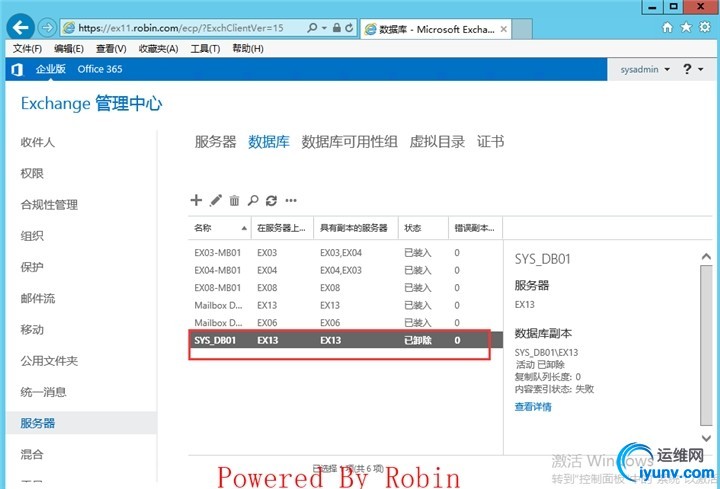Go to 合规性管理 in left navigation
Screen dimensions: 720x489
(49, 205)
